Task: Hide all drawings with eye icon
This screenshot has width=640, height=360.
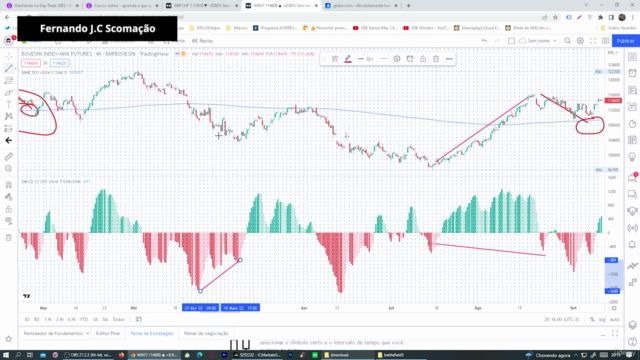Action: coord(9,221)
